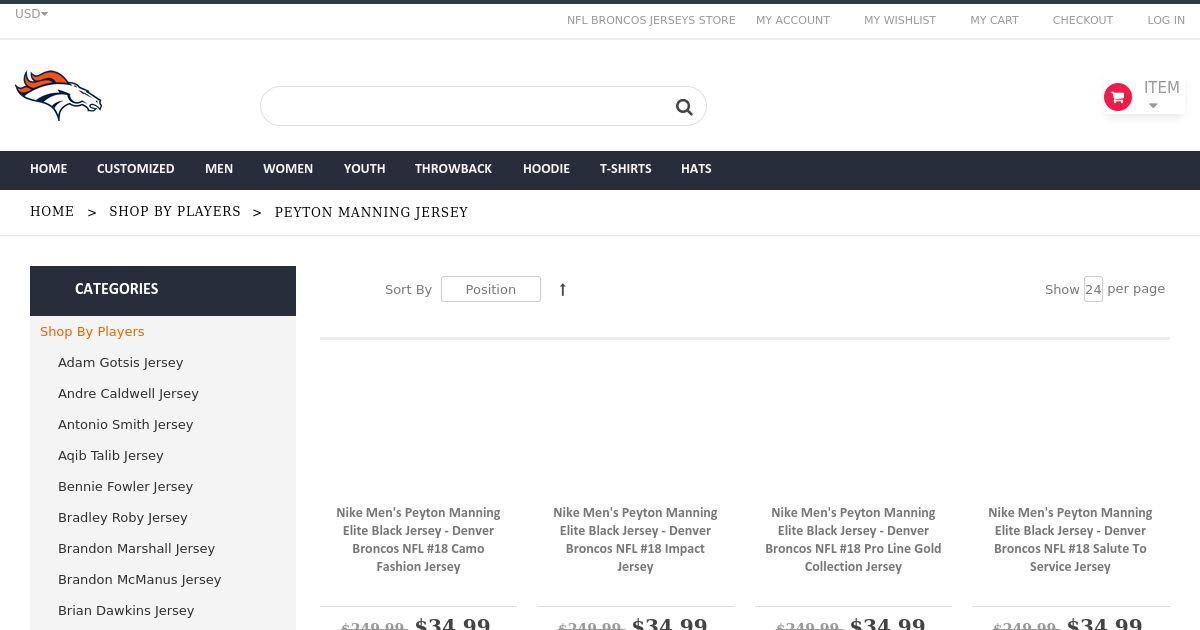
Task: Open the Hoodie menu
Action: point(546,169)
